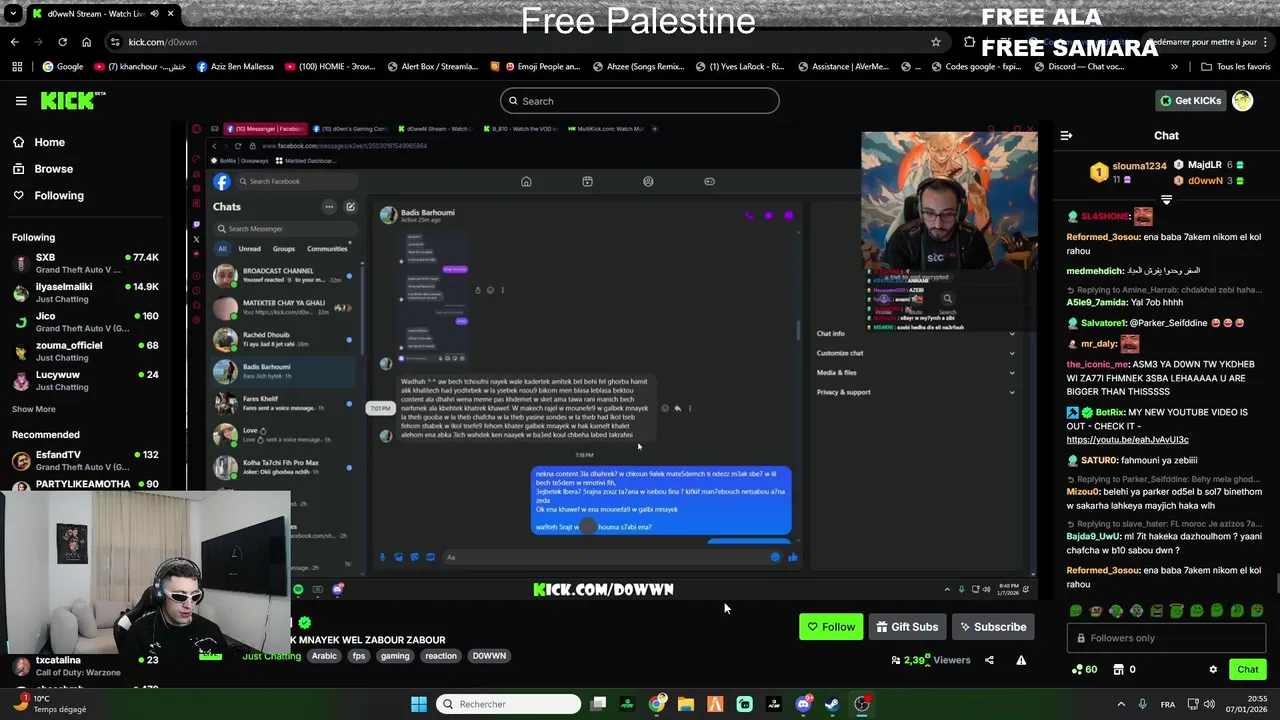The image size is (1280, 720).
Task: Click the Gift Subs button
Action: [907, 627]
